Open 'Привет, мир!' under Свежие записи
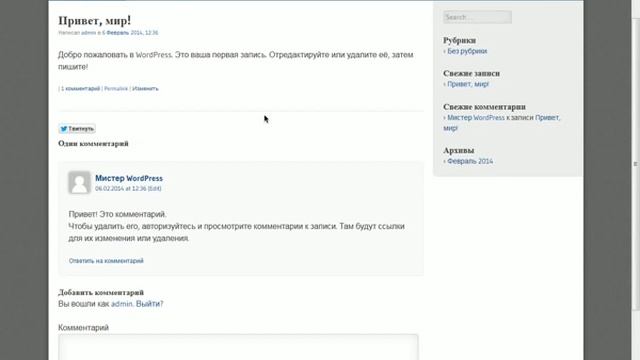 [x=468, y=84]
